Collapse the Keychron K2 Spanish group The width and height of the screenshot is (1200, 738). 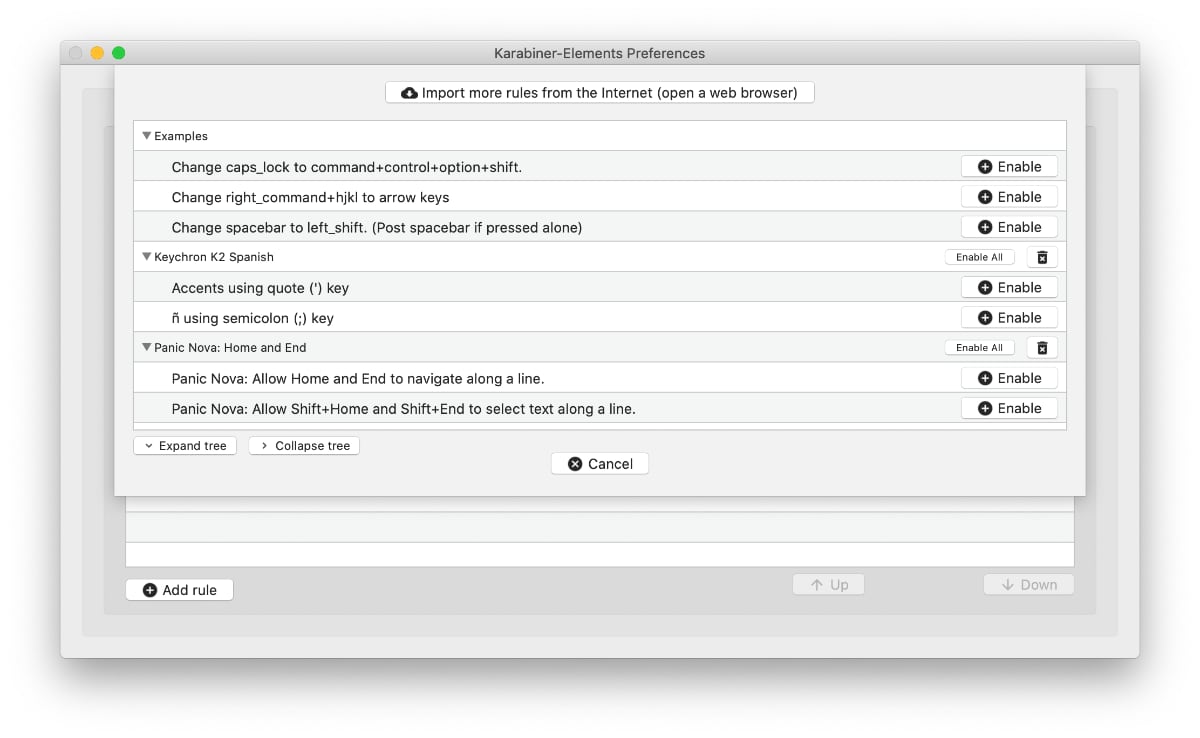coord(147,257)
